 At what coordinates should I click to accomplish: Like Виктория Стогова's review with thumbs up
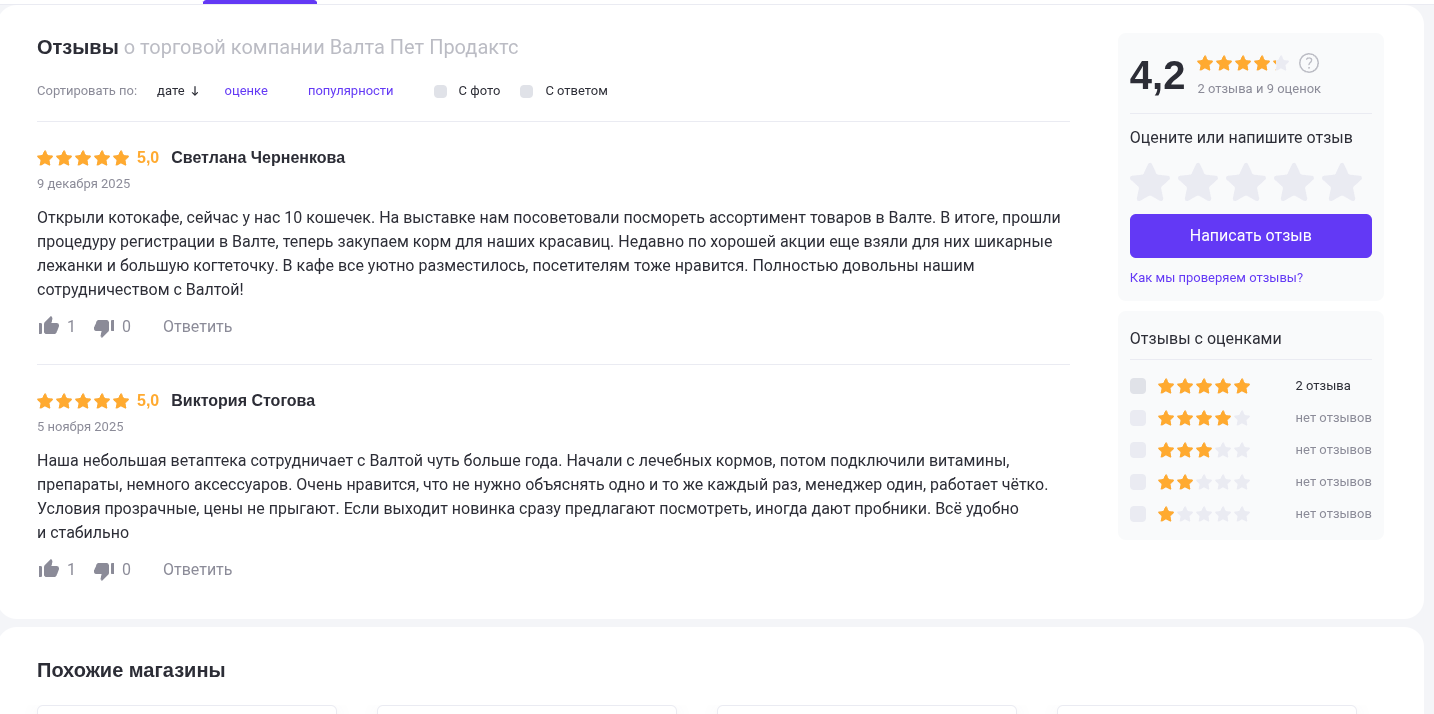pos(49,569)
